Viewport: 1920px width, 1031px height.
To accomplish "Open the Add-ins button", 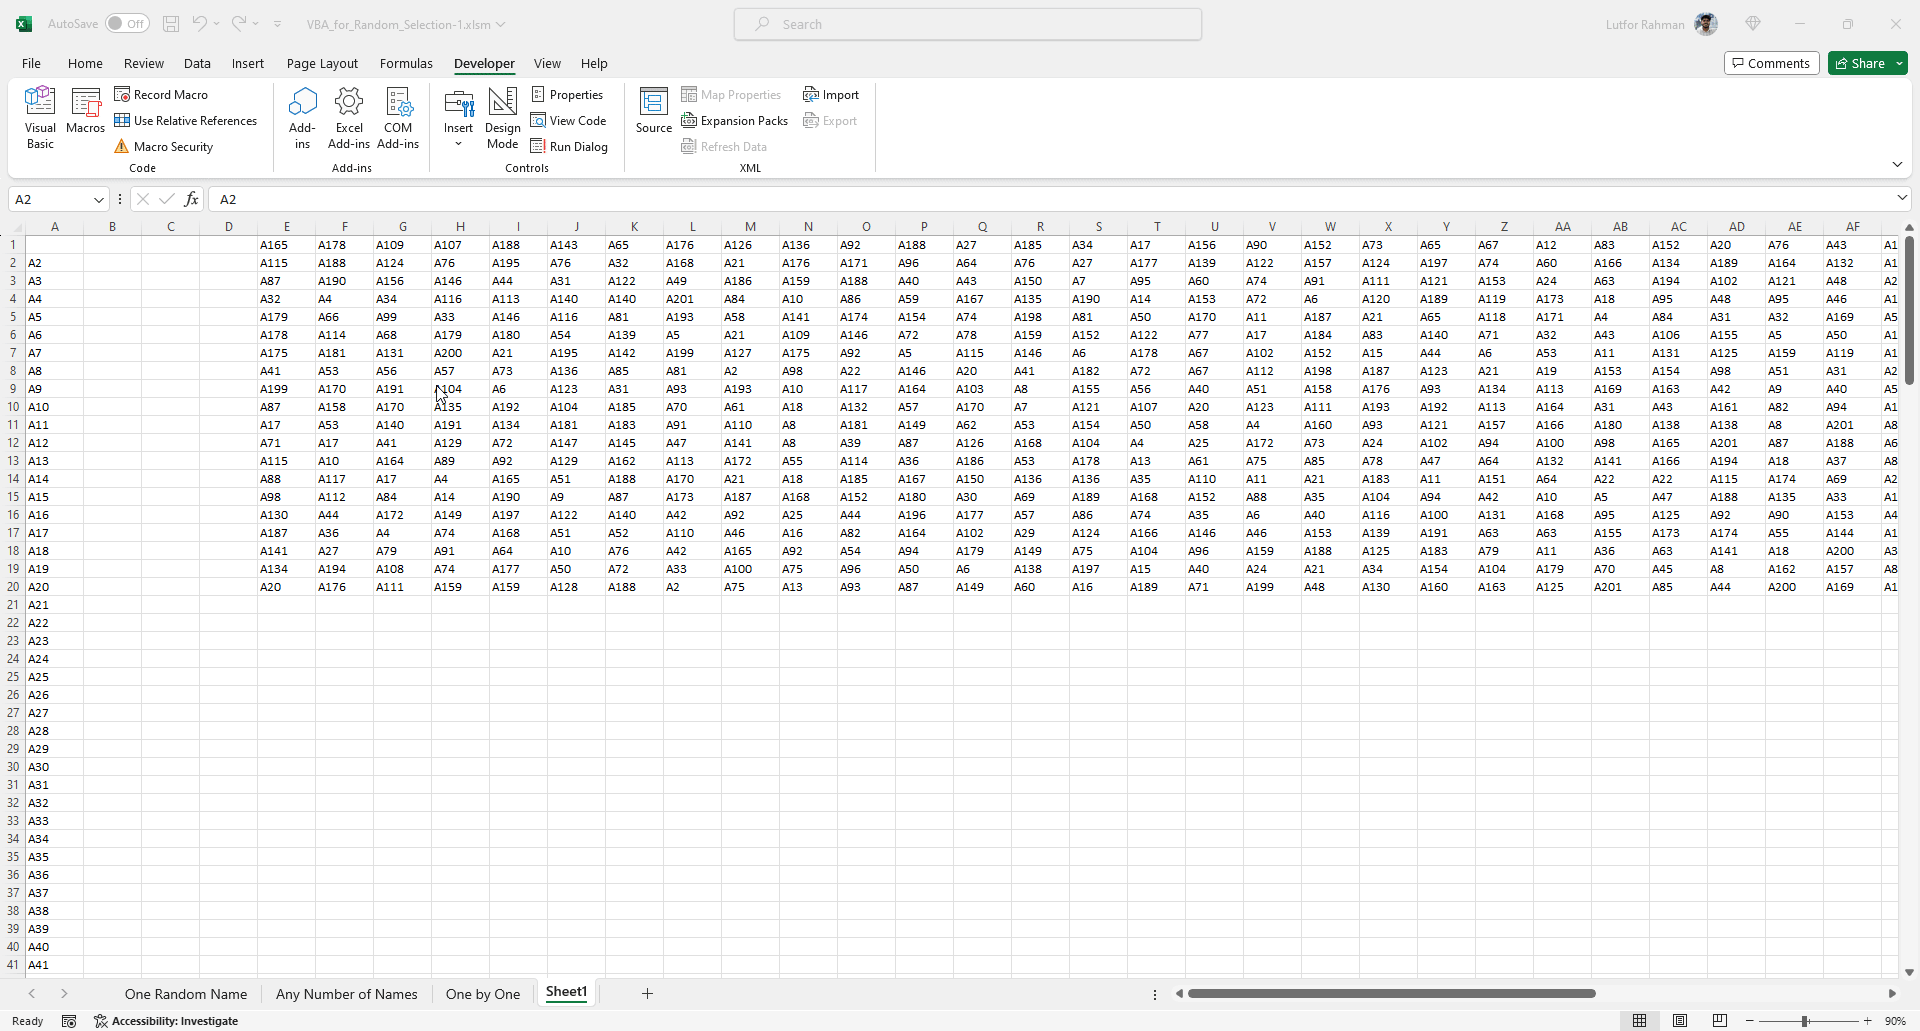I will [x=302, y=118].
